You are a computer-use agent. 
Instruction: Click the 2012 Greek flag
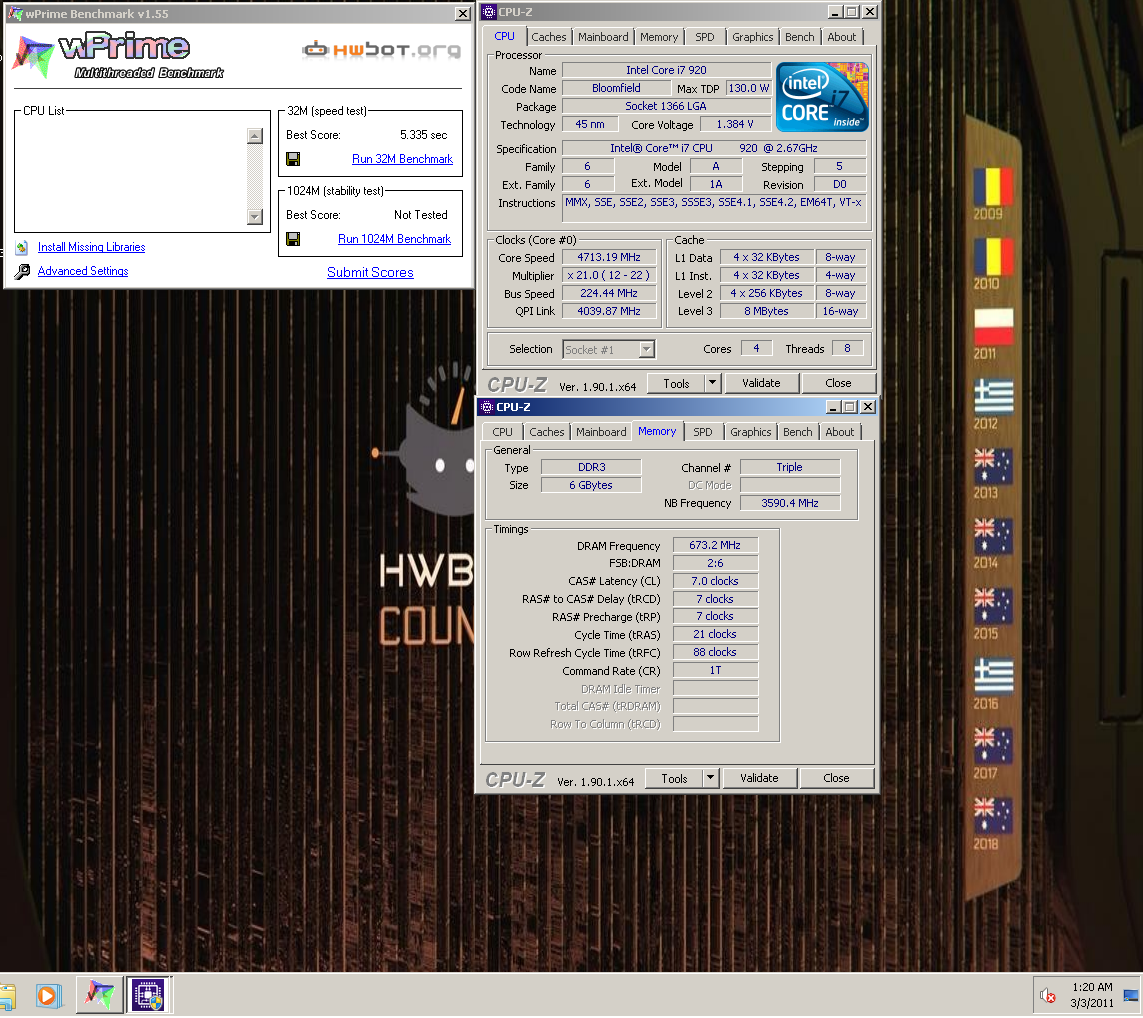[994, 396]
